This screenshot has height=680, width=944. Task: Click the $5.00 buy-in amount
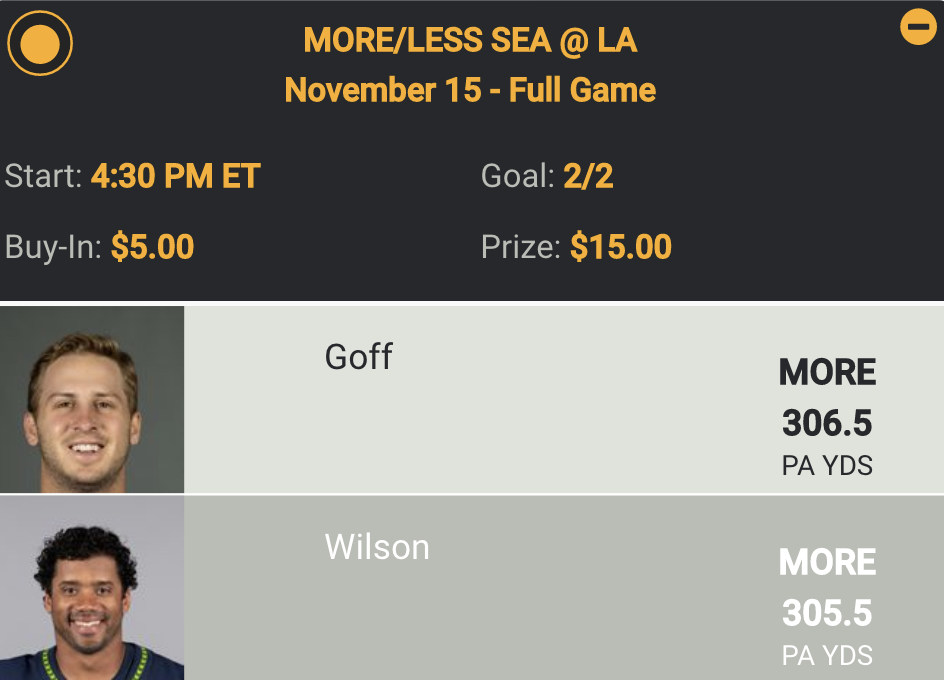(x=152, y=247)
